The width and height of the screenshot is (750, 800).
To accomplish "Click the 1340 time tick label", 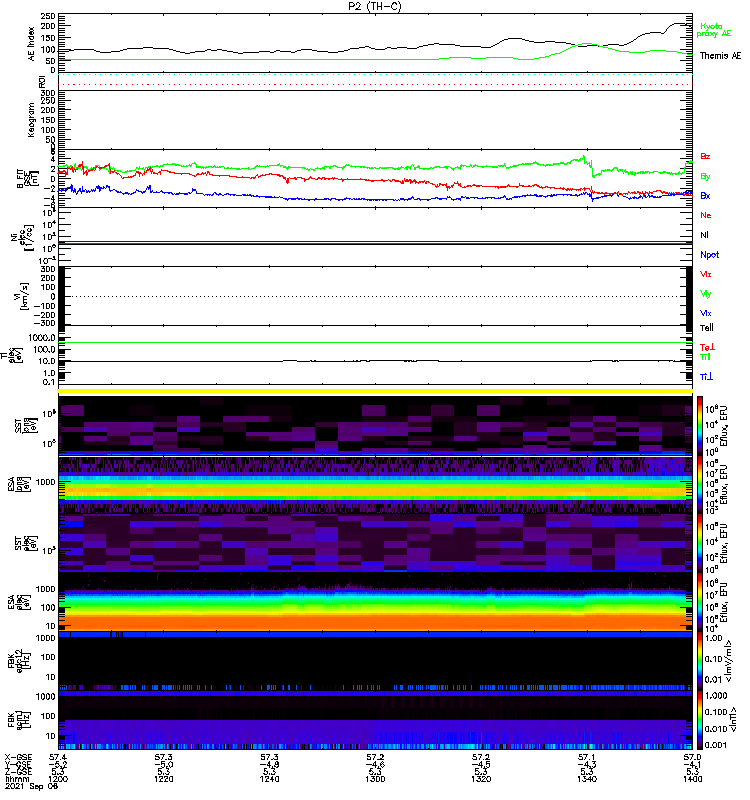I will 587,779.
